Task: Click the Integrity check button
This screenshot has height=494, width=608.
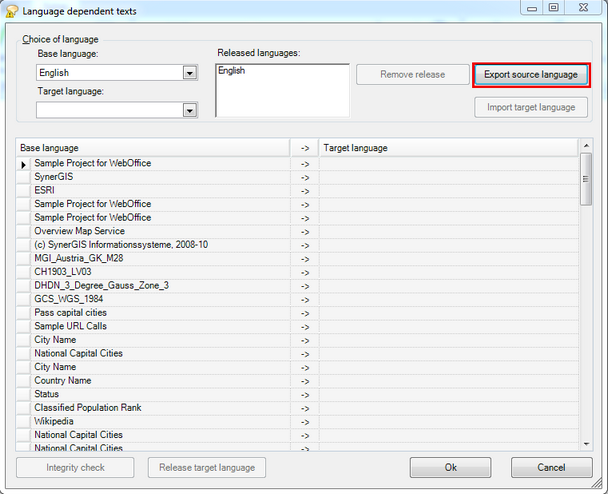Action: pos(75,467)
